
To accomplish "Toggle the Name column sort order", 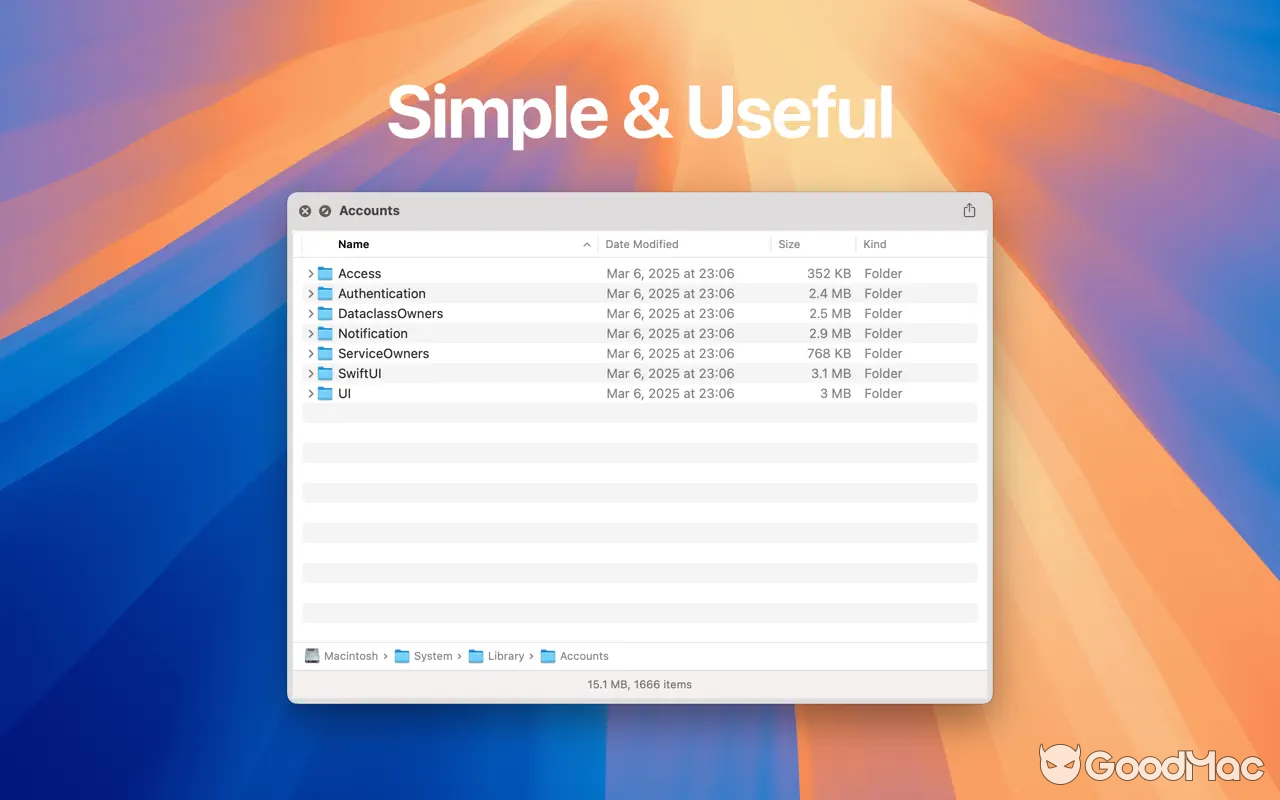I will click(x=353, y=244).
